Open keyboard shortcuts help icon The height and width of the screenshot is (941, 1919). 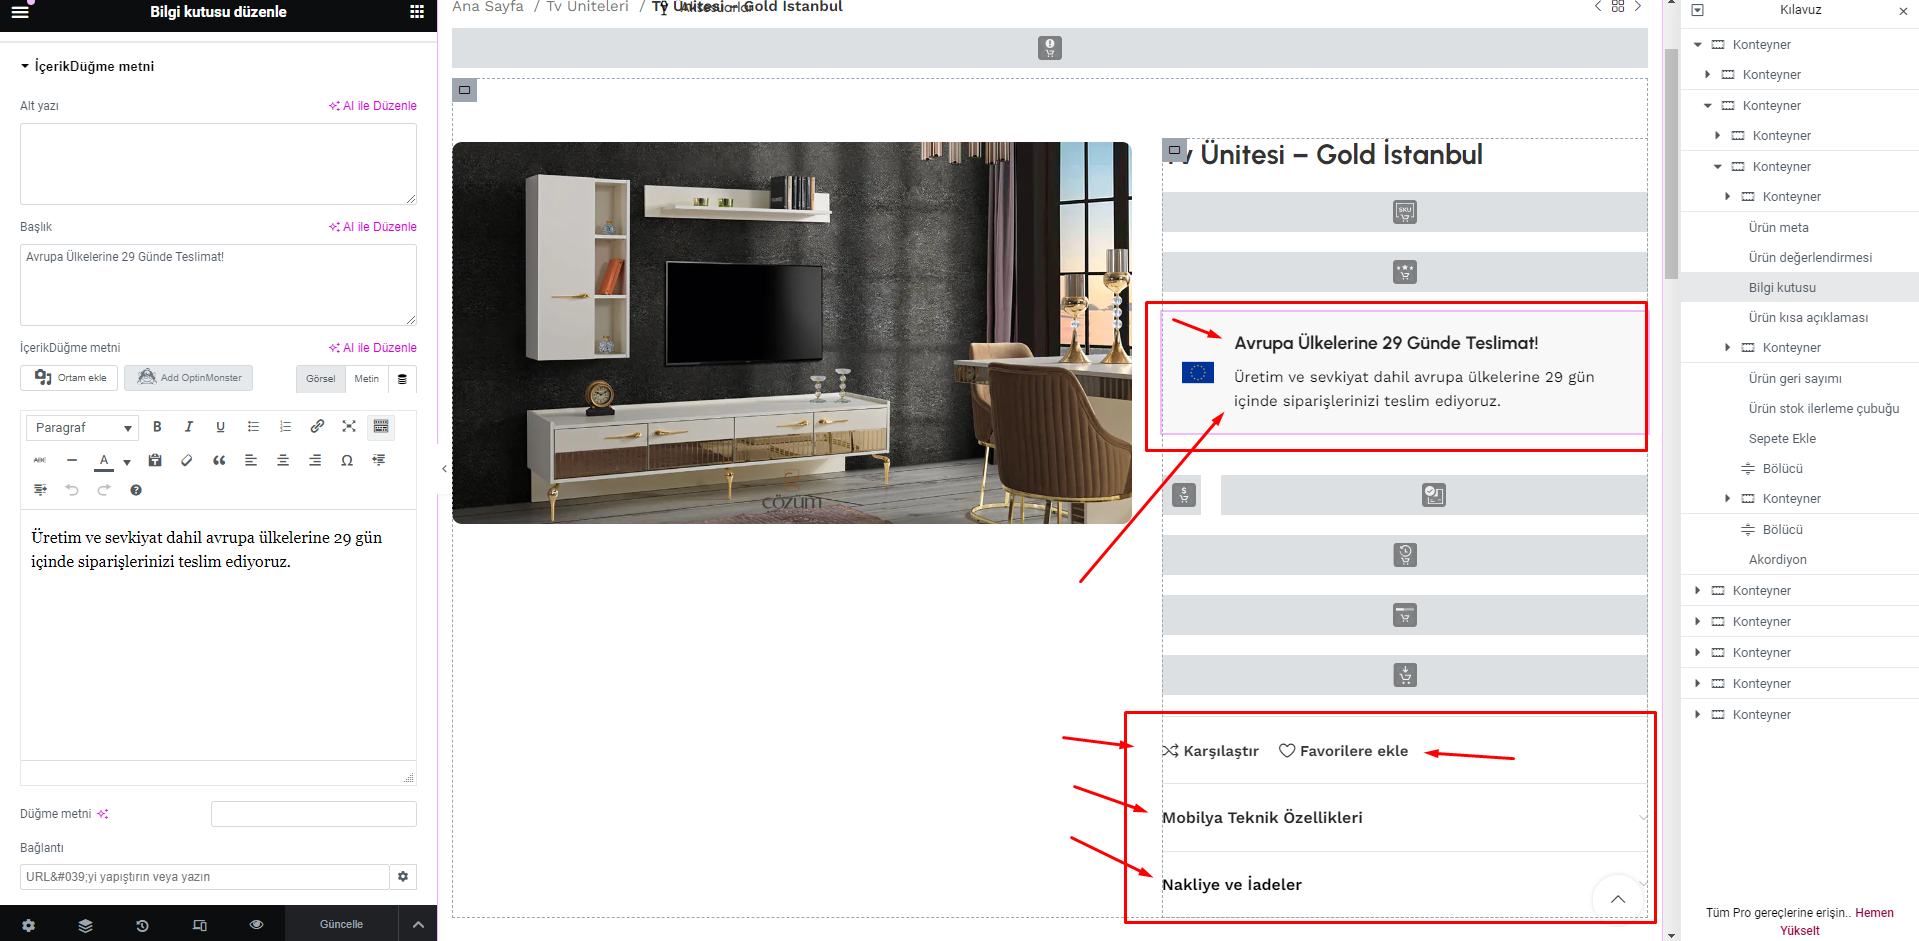pos(136,490)
